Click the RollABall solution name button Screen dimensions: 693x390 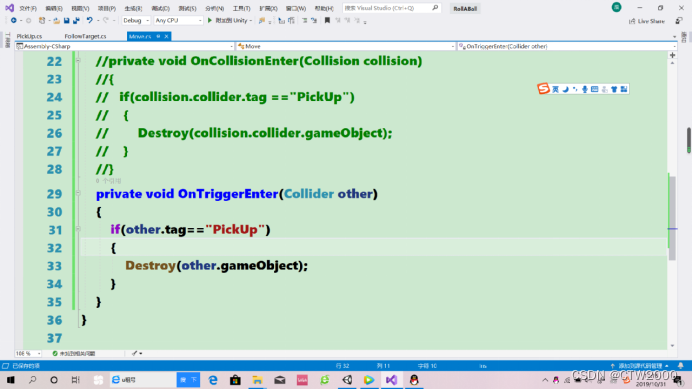[465, 8]
